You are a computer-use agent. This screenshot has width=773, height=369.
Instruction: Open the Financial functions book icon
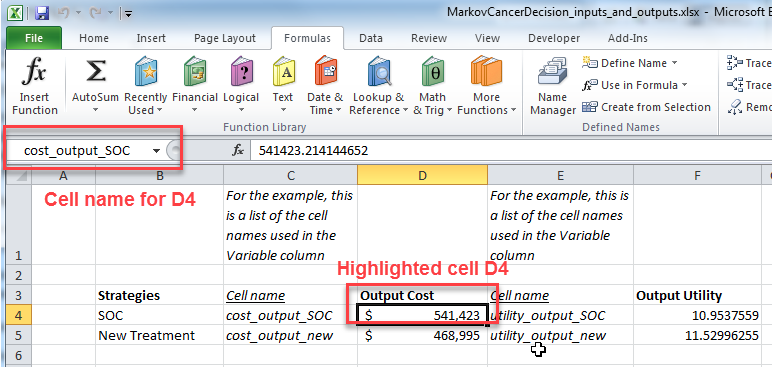tap(195, 72)
